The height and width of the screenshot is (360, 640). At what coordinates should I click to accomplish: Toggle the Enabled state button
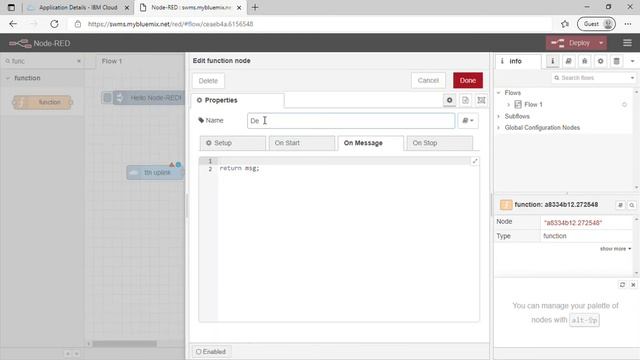click(x=211, y=351)
